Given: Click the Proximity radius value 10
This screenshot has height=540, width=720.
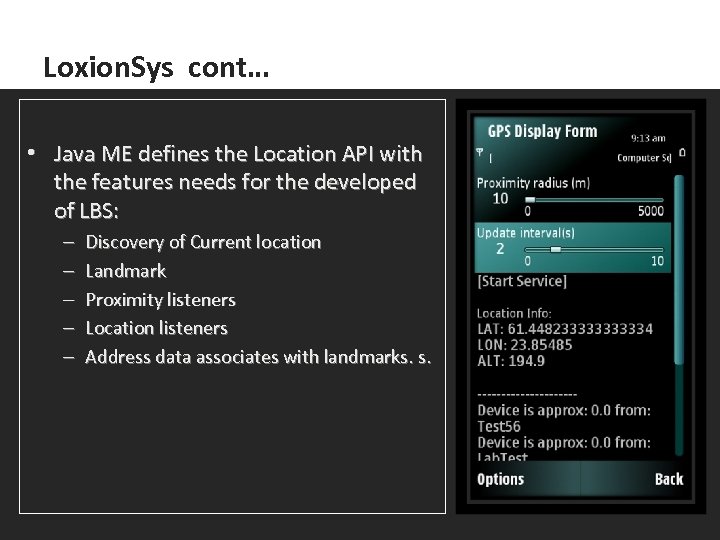Looking at the screenshot, I should click(500, 199).
